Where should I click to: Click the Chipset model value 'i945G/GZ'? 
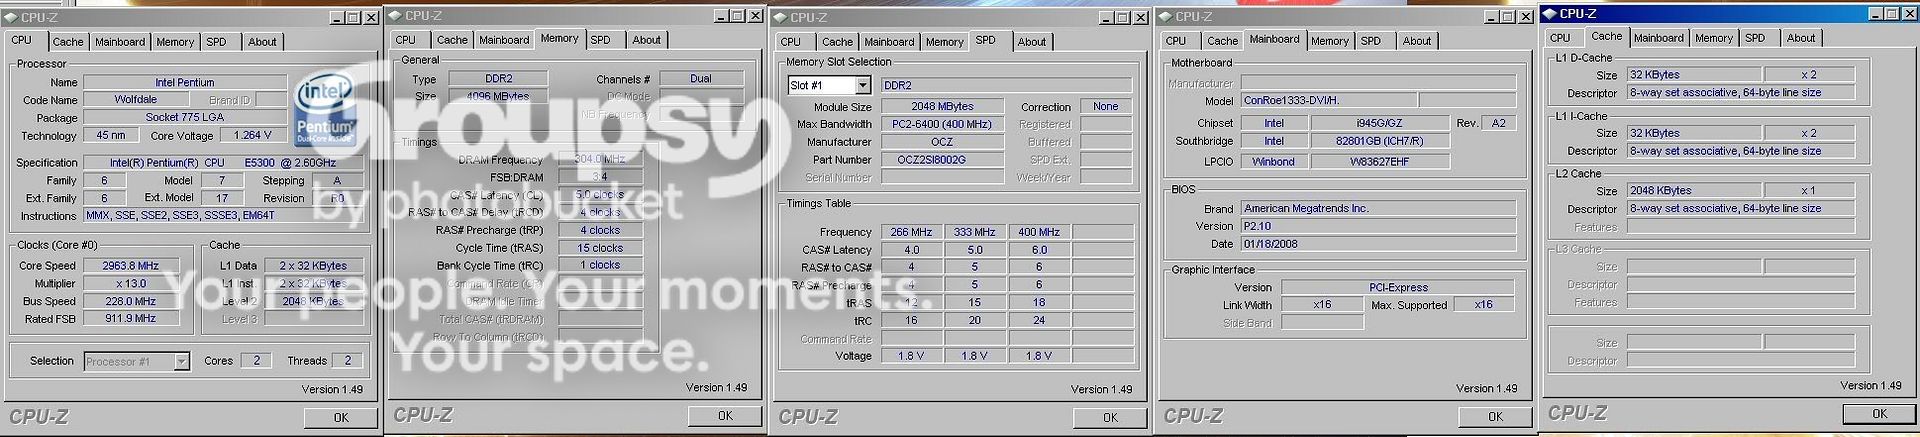point(1380,123)
